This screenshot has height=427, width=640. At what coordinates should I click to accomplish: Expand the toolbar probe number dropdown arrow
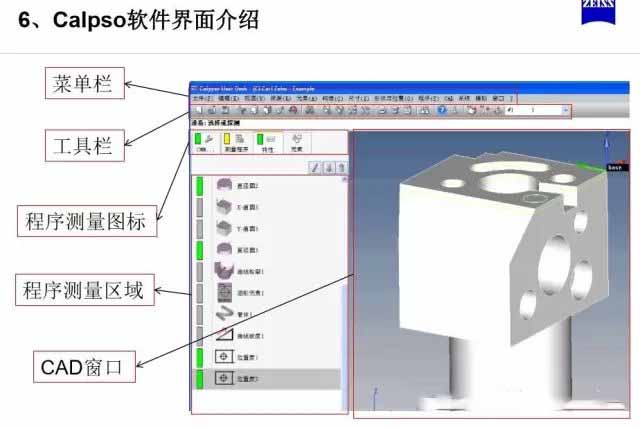coord(565,110)
